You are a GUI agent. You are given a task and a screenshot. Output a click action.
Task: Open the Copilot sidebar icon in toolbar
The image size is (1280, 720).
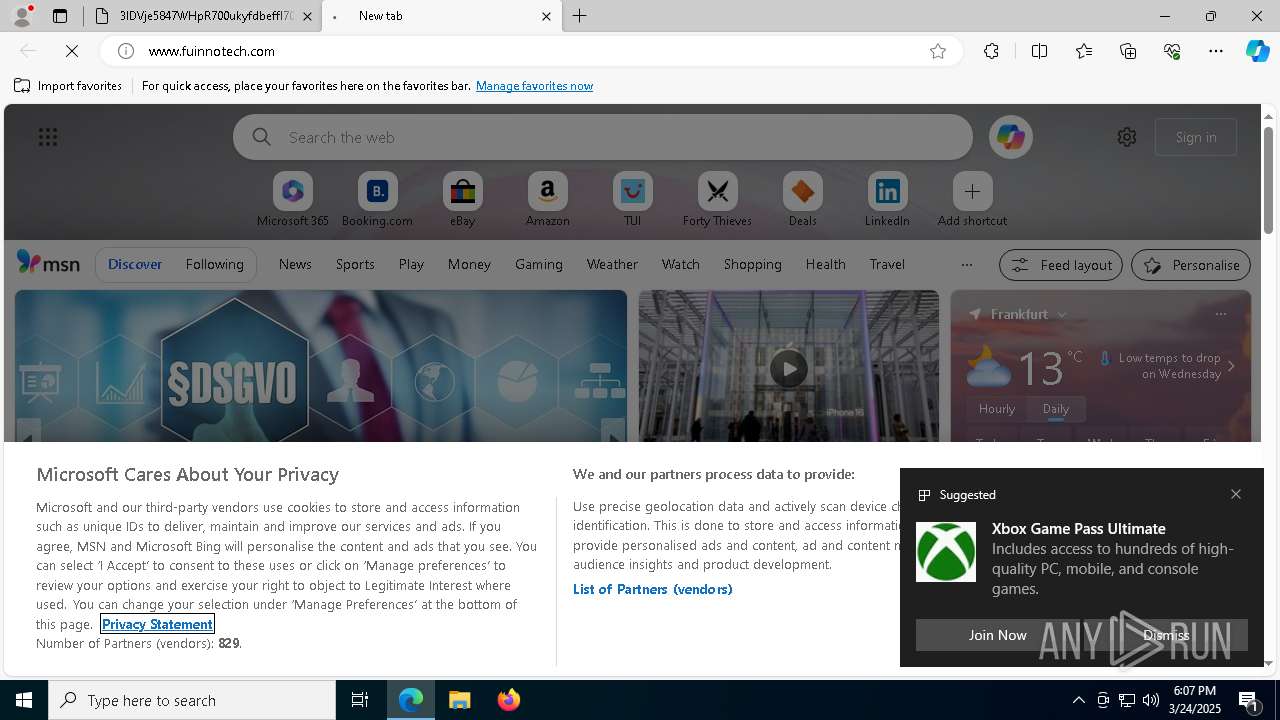pos(1257,51)
